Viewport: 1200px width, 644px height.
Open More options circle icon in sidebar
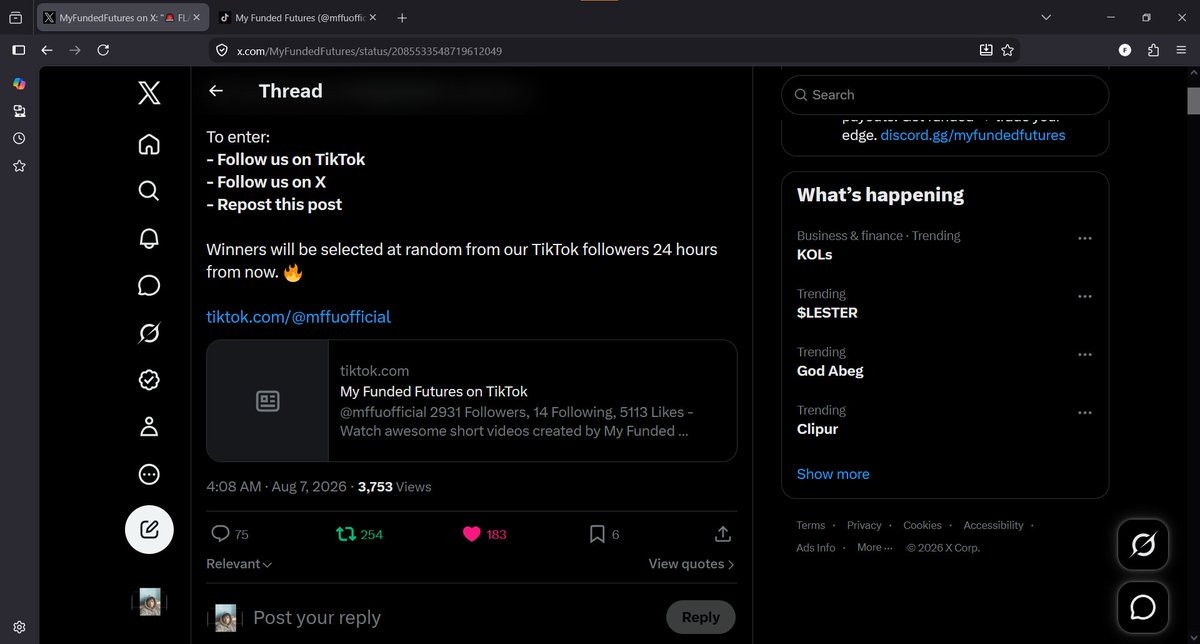coord(149,475)
